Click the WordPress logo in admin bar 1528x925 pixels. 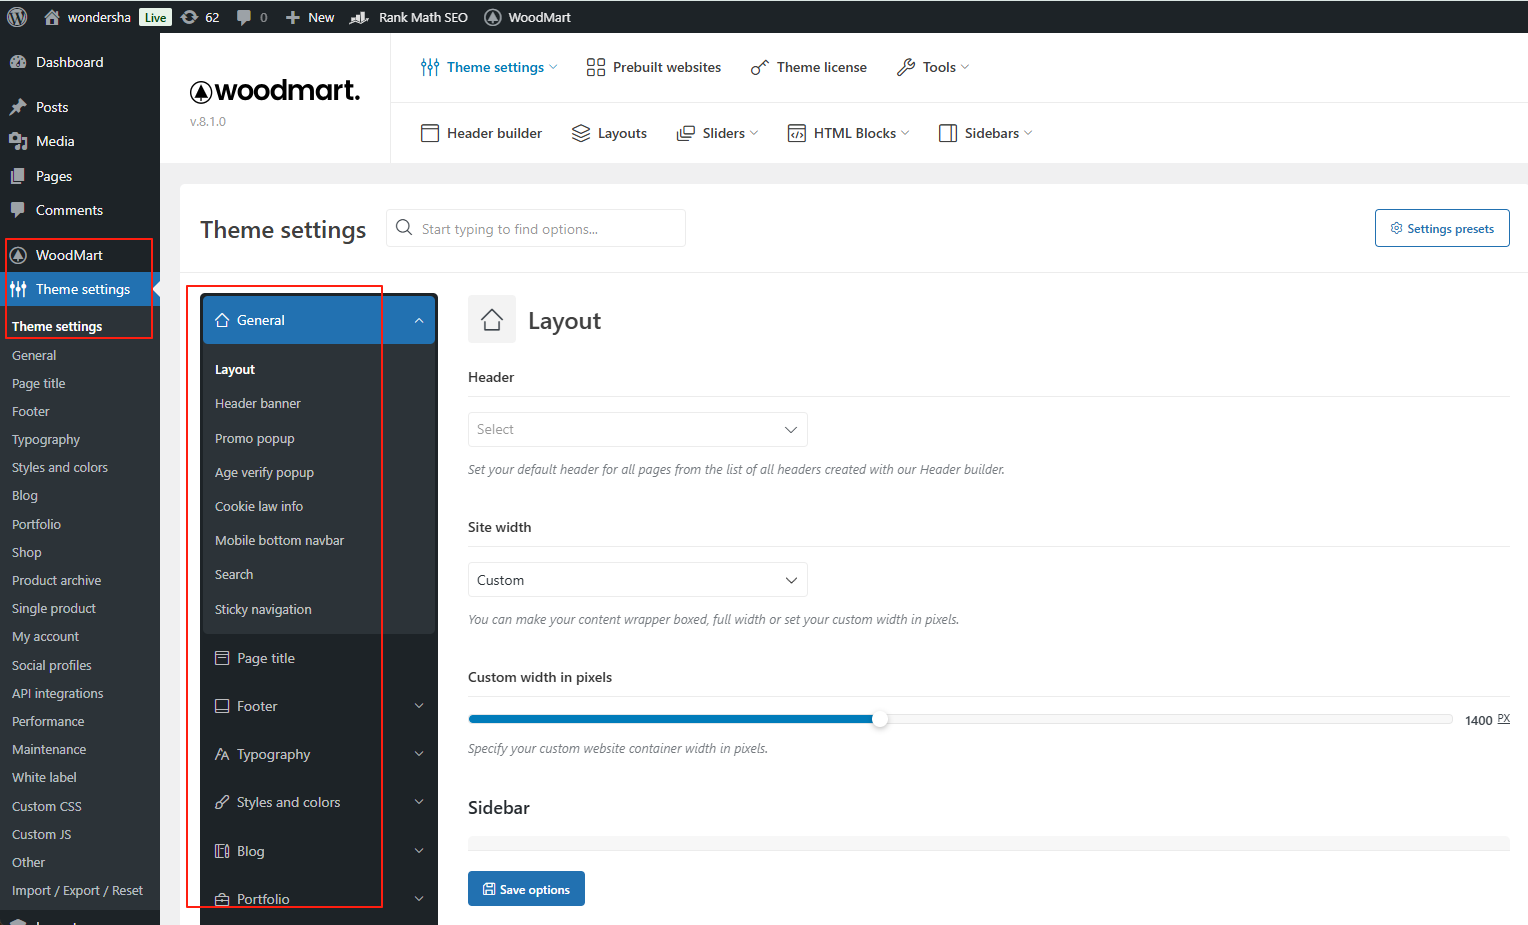click(17, 17)
